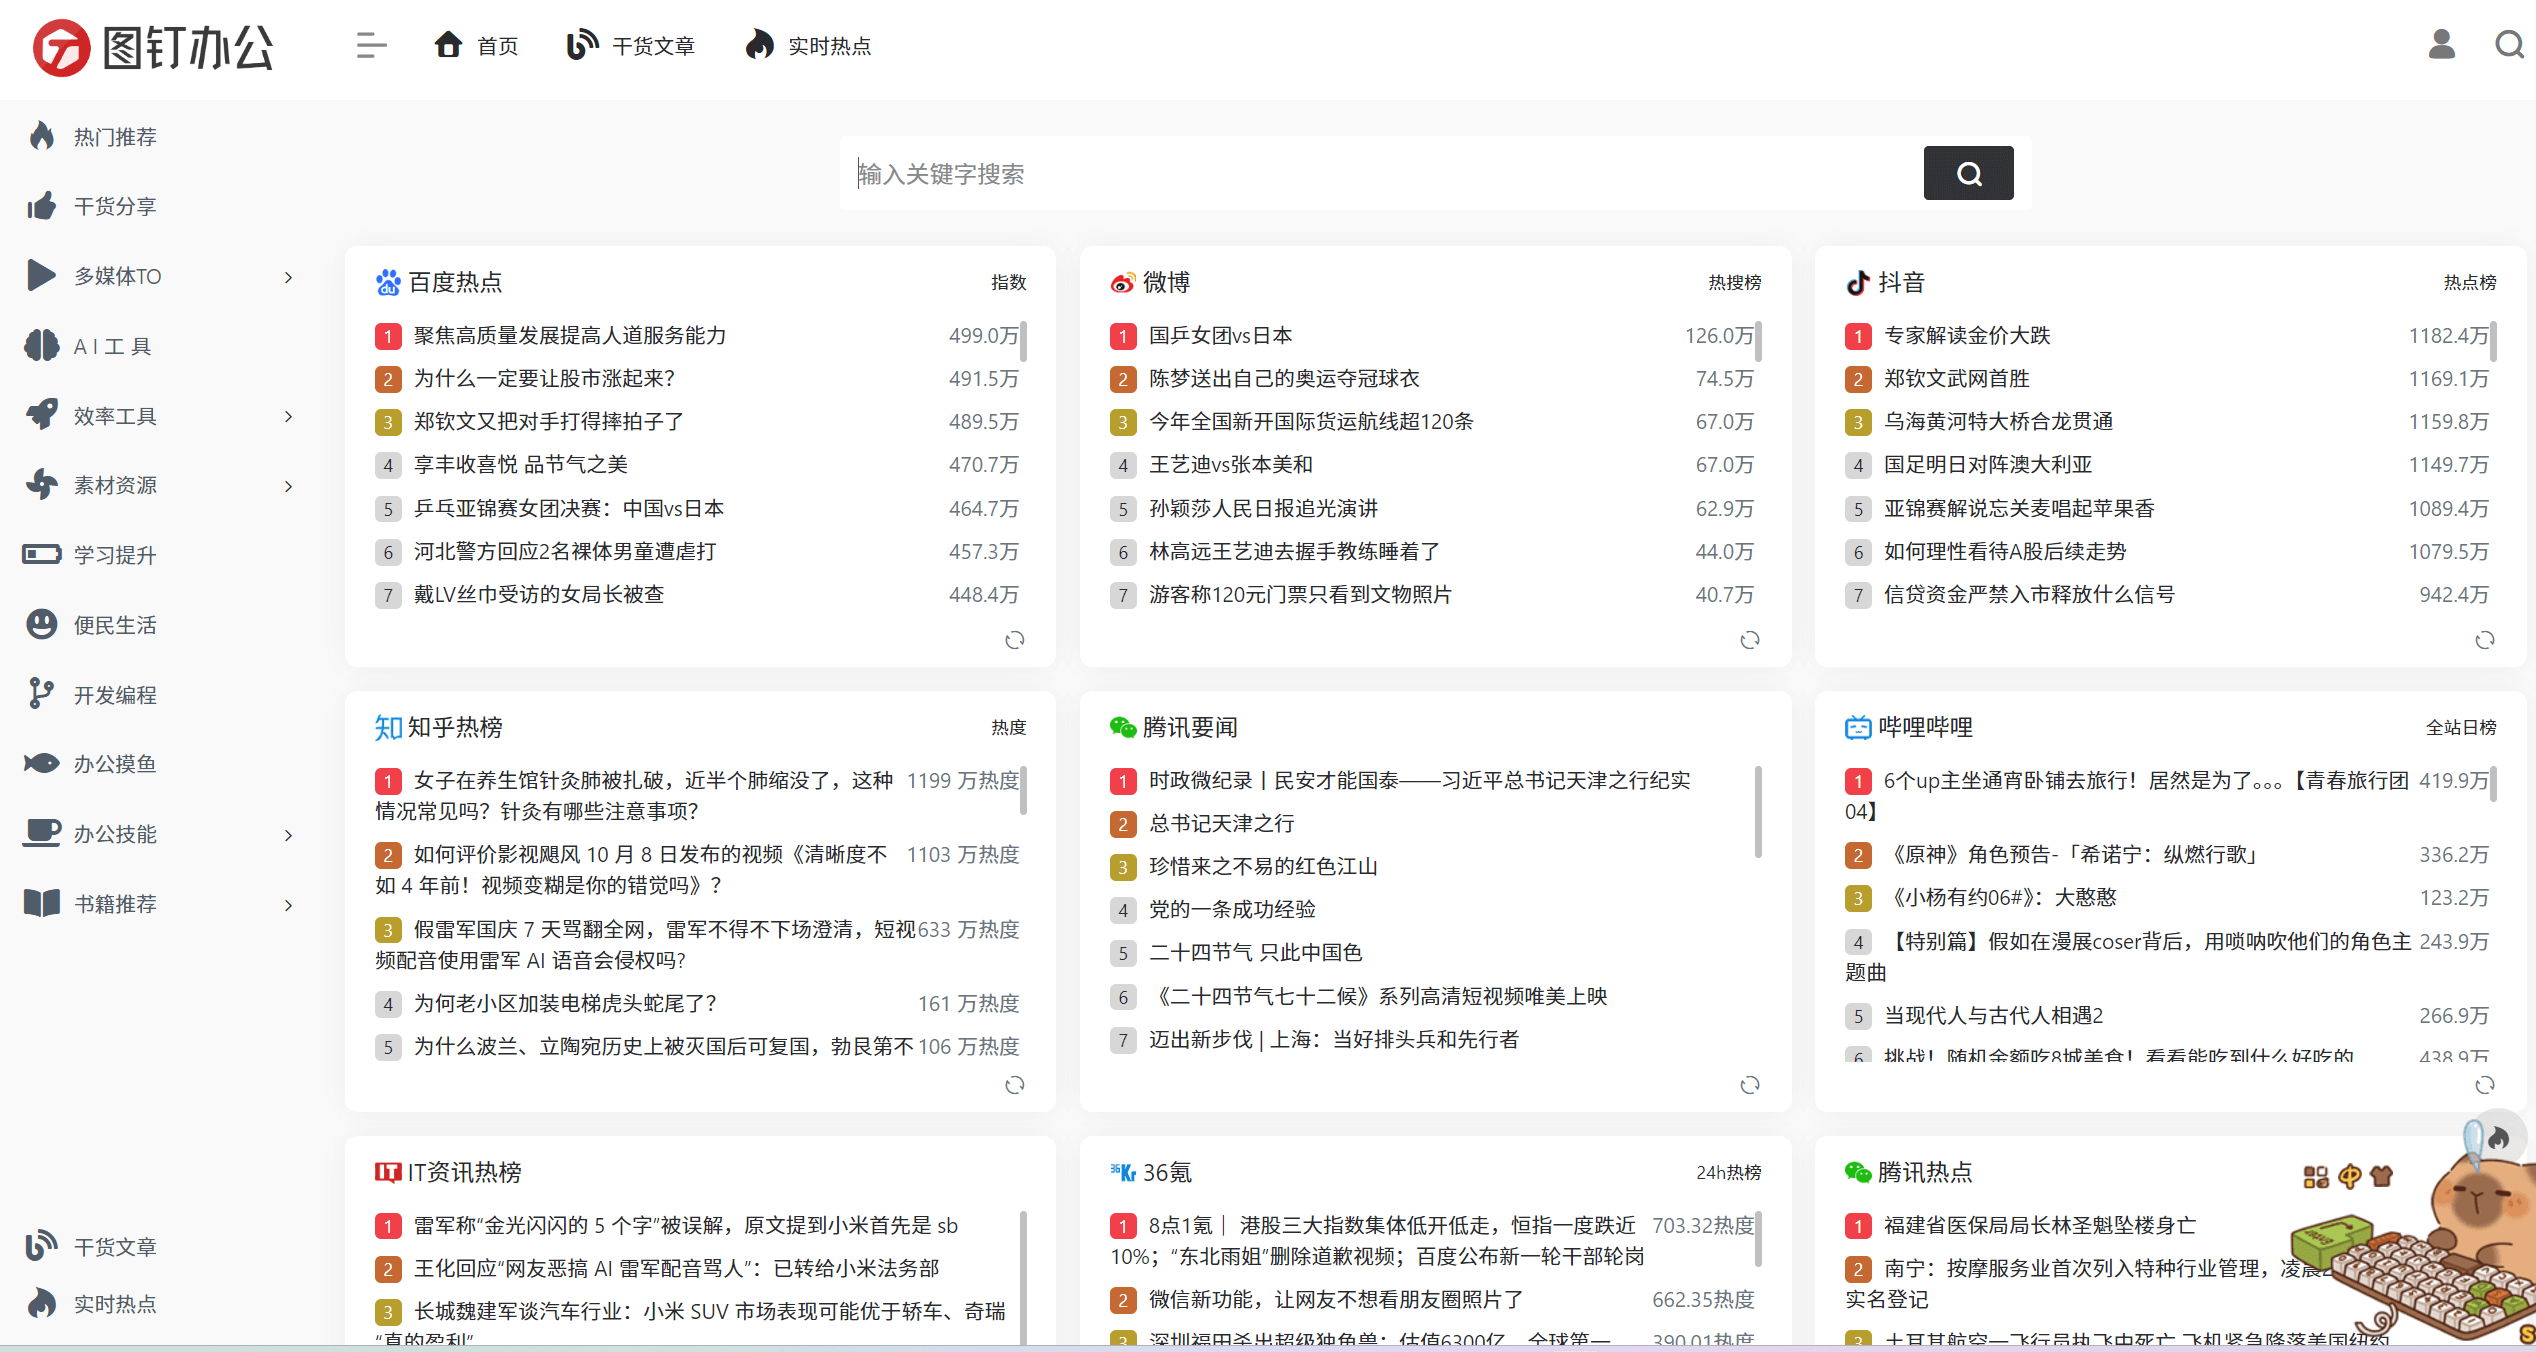The image size is (2536, 1352).
Task: Click the 微博 list scrollbar
Action: point(1758,341)
